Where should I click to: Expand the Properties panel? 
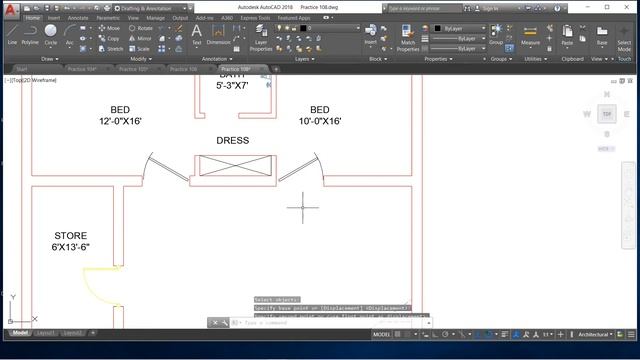[438, 59]
